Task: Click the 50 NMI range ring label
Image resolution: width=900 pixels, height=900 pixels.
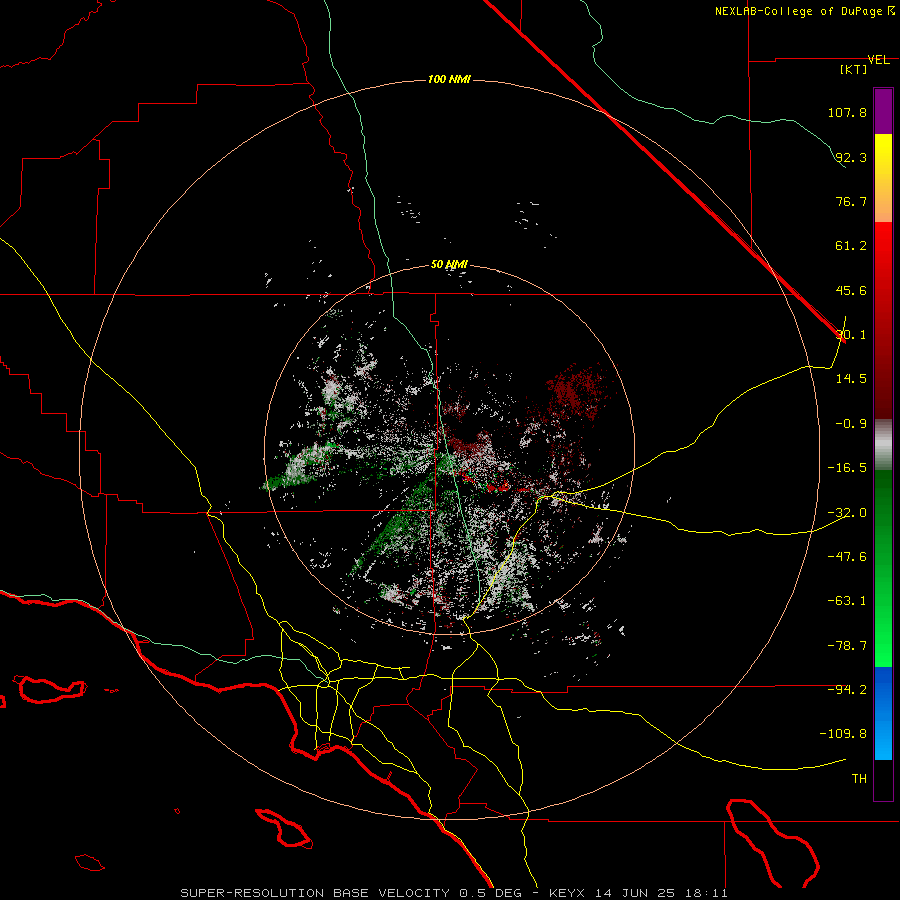Action: pos(449,265)
